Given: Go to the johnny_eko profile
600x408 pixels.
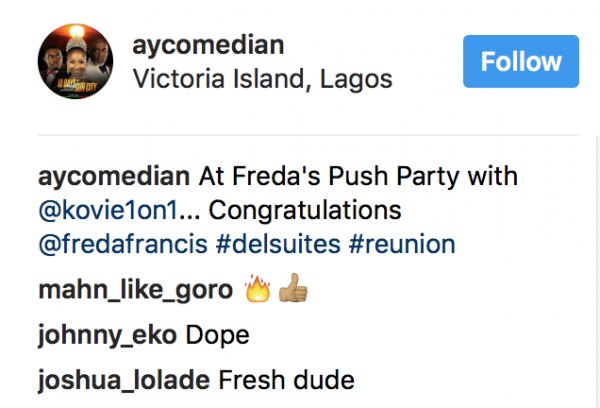Looking at the screenshot, I should 106,335.
